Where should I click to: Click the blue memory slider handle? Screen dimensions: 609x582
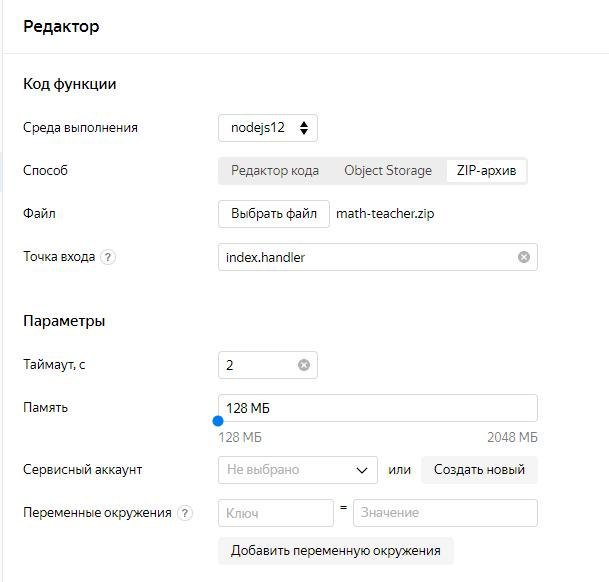point(218,421)
